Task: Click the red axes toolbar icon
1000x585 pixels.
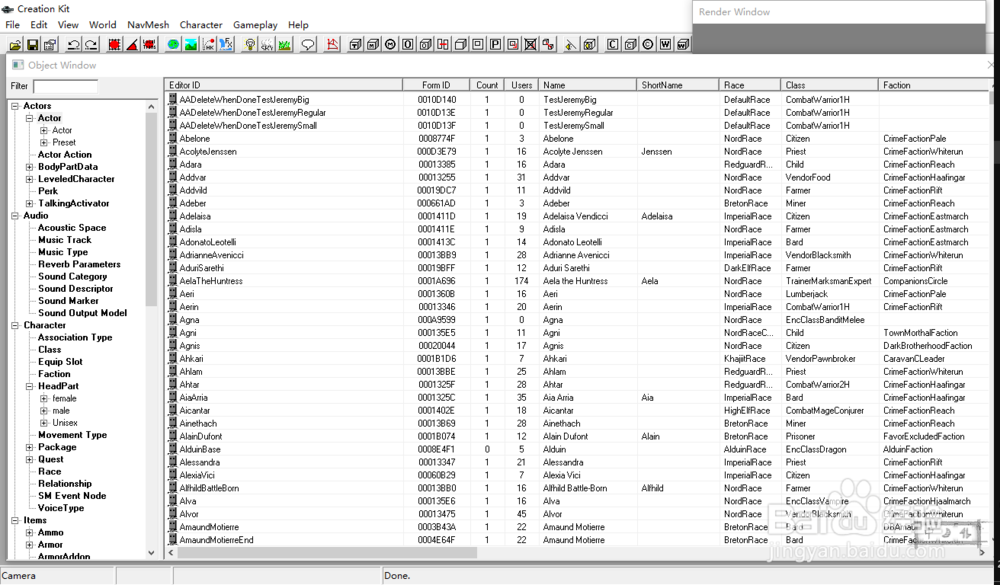Action: 332,44
